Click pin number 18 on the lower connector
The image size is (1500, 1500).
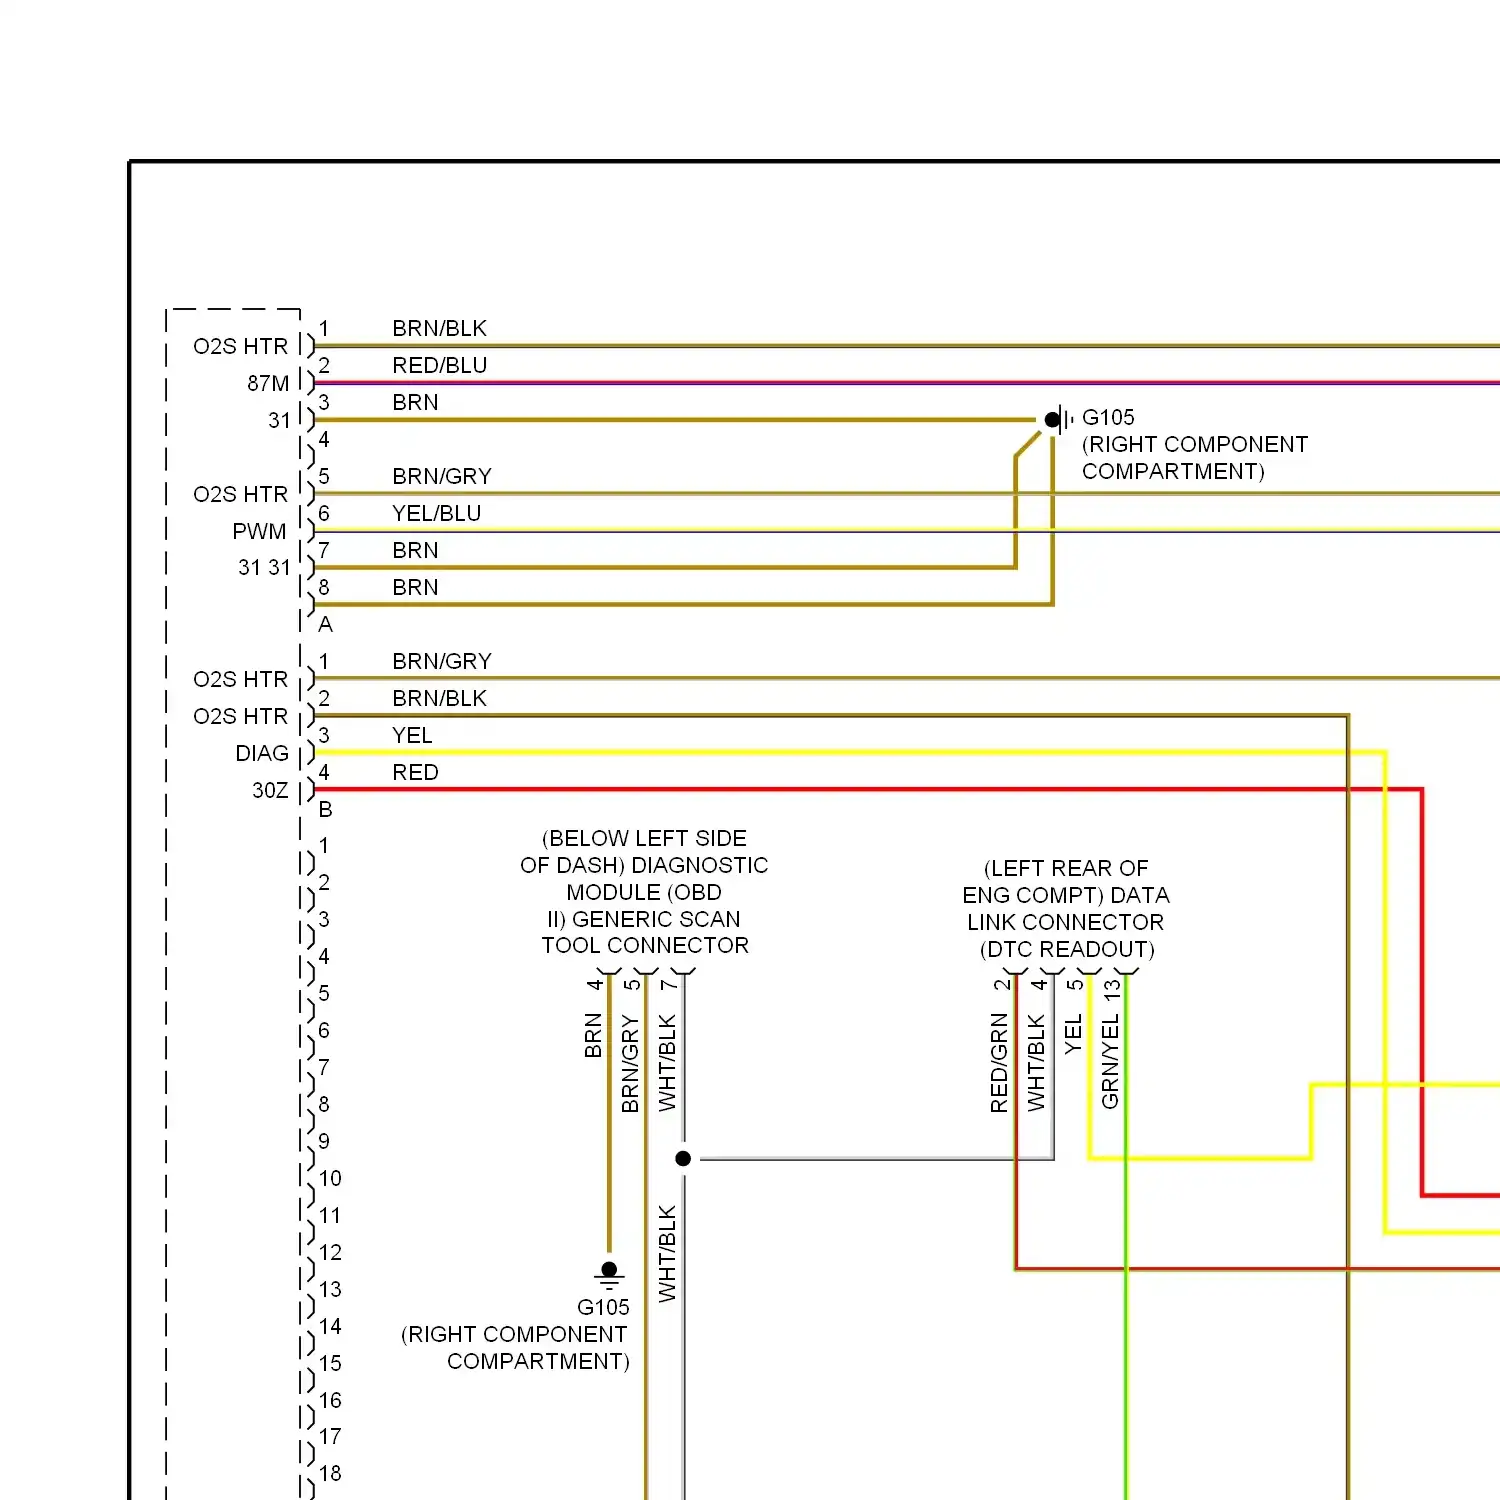330,1474
